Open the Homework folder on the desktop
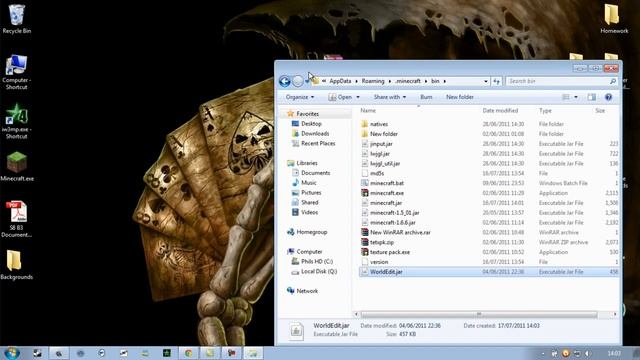This screenshot has width=640, height=360. pyautogui.click(x=614, y=19)
